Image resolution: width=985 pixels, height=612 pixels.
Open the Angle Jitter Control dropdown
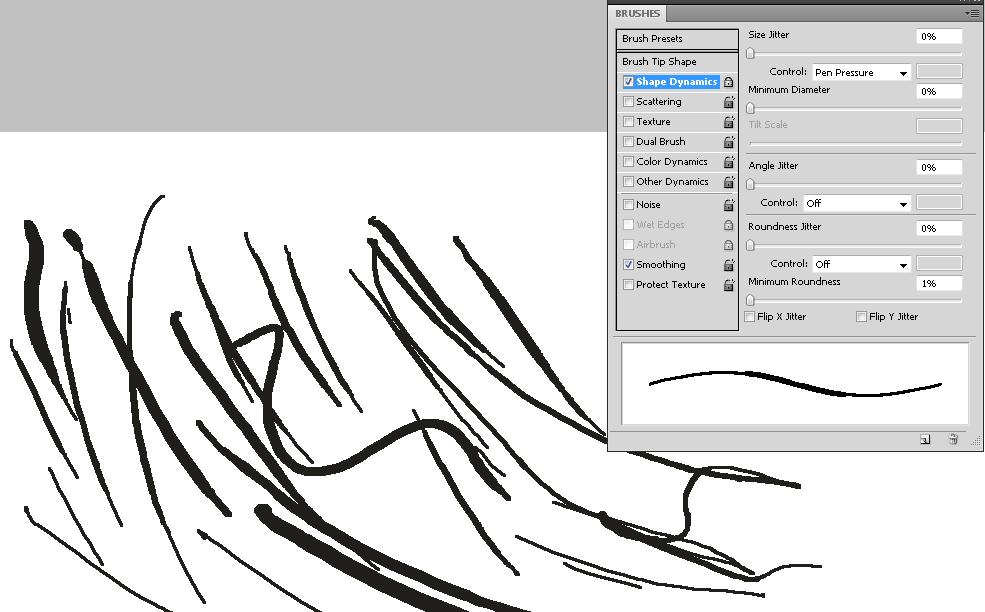(x=857, y=203)
